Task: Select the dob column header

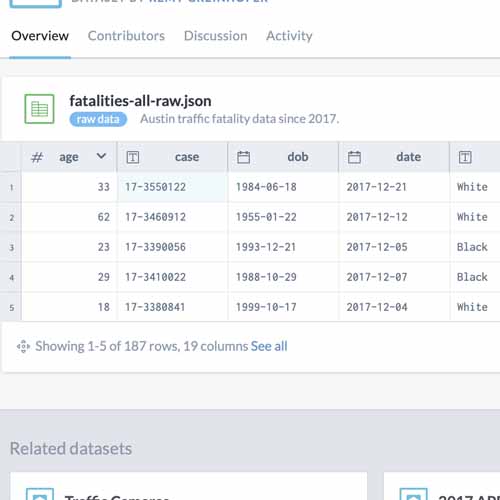Action: point(283,157)
